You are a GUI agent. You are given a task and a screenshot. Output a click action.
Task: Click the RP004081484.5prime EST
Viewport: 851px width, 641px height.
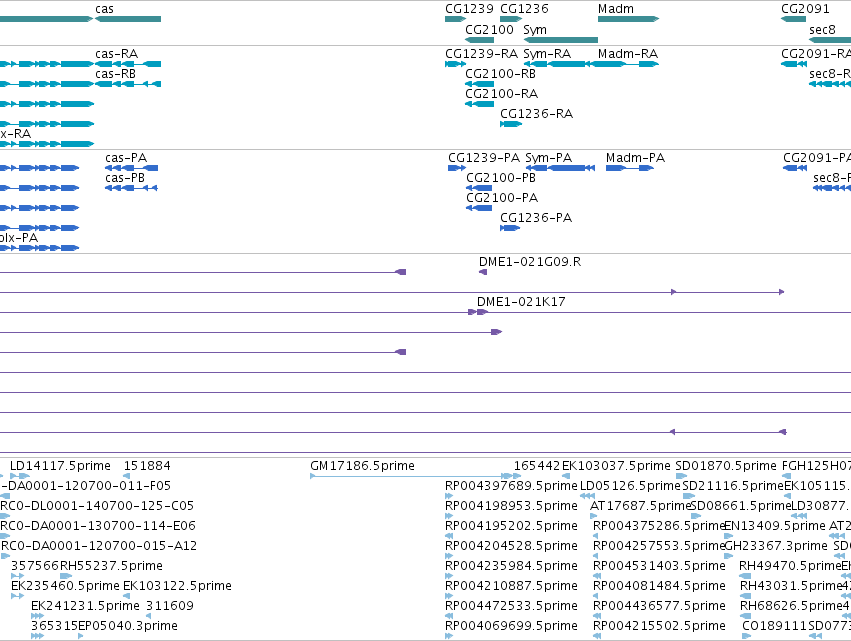pyautogui.click(x=596, y=596)
